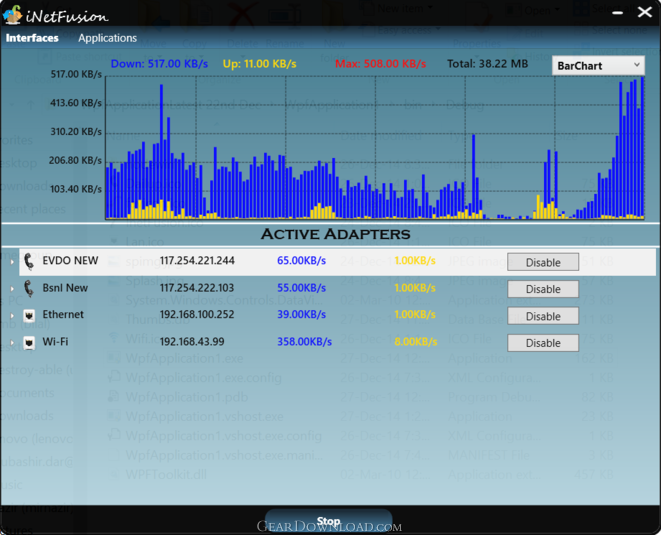Viewport: 661px width, 535px height.
Task: Click the Bsnl New phone icon
Action: (29, 289)
